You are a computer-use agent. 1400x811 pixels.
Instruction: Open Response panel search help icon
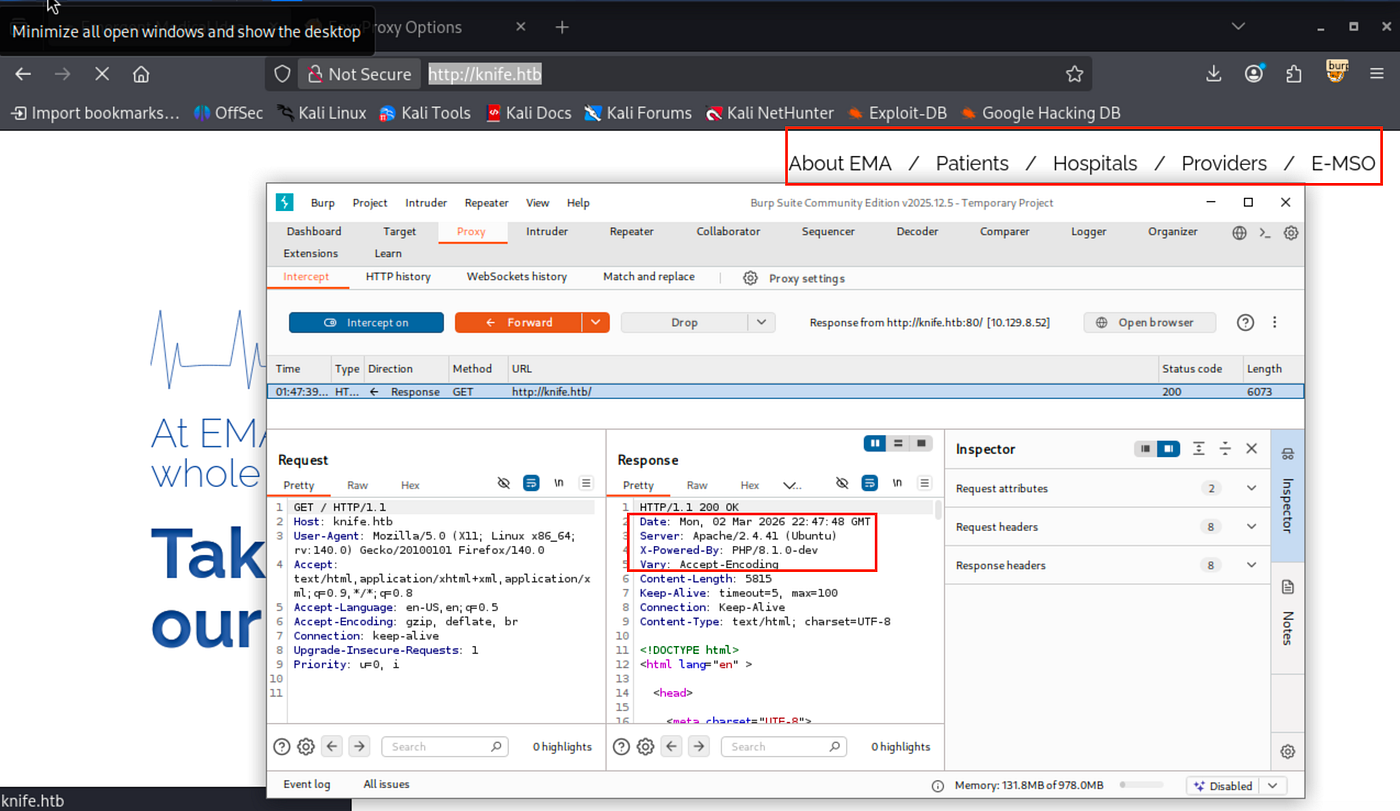(x=621, y=746)
